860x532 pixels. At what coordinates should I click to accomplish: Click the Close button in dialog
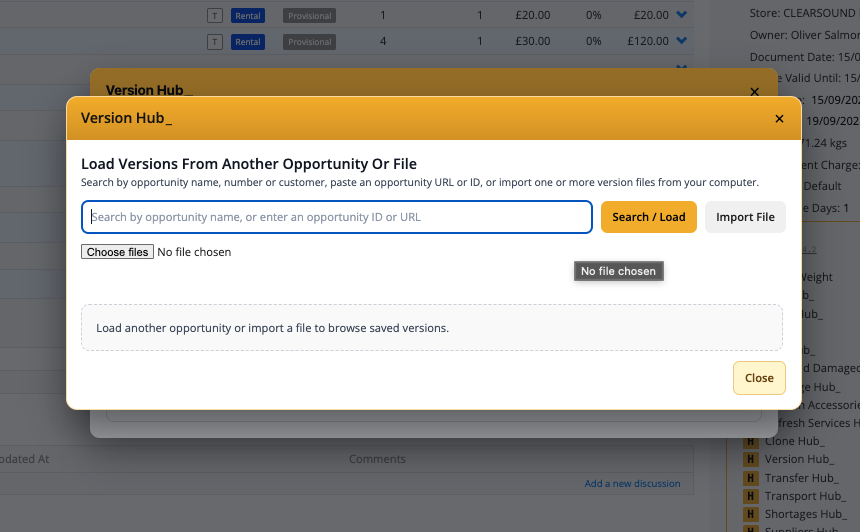(759, 378)
